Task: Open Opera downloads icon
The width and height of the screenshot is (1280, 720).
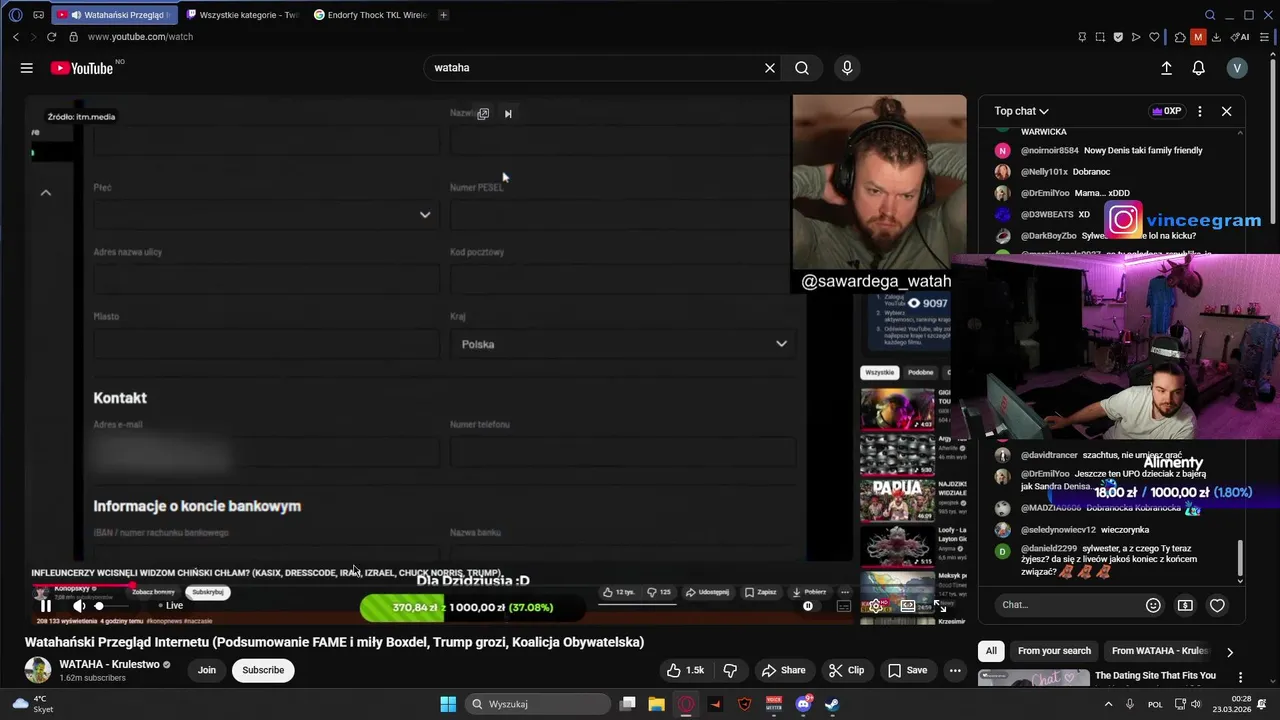Action: click(x=1216, y=37)
